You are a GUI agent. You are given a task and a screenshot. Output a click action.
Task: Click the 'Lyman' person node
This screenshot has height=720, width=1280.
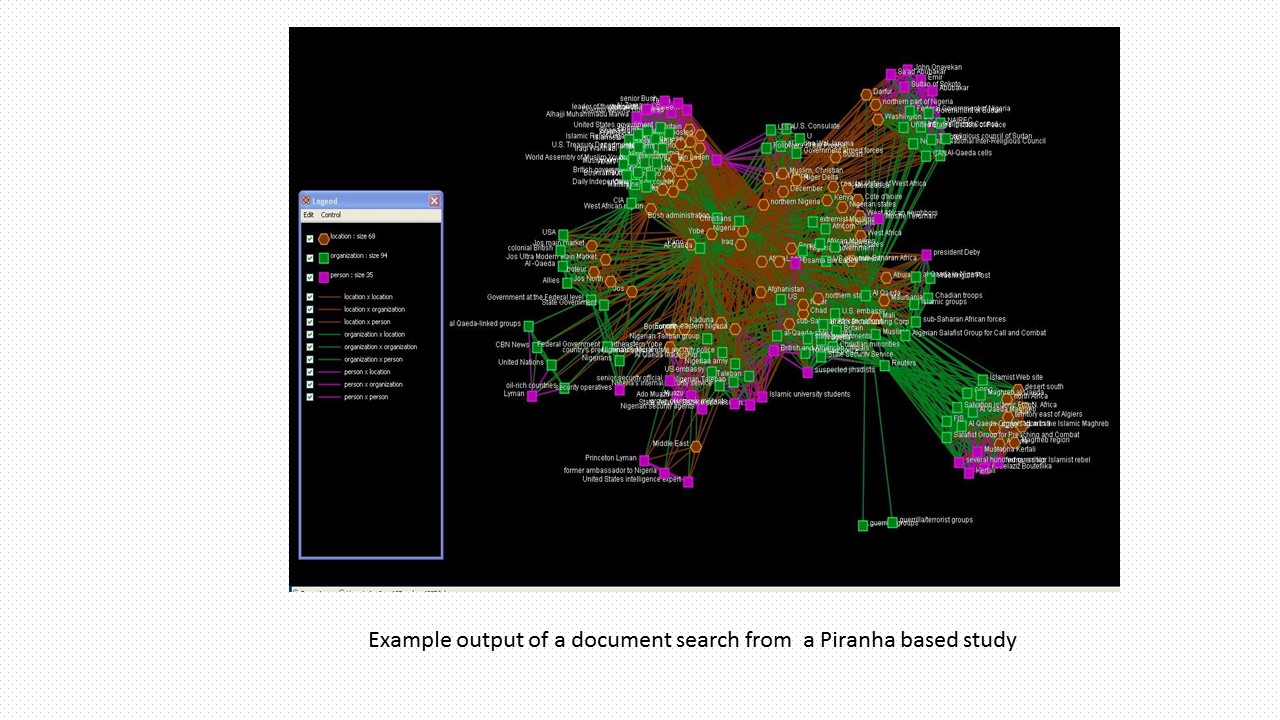click(532, 396)
